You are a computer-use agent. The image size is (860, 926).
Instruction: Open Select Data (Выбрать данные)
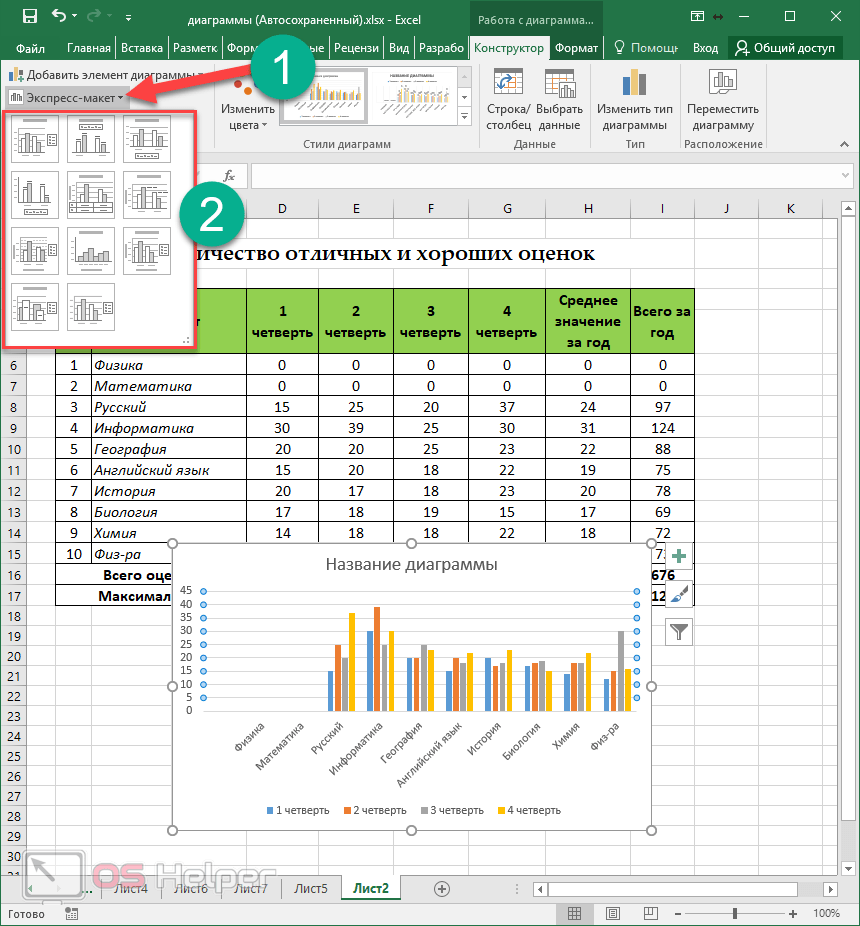point(559,102)
